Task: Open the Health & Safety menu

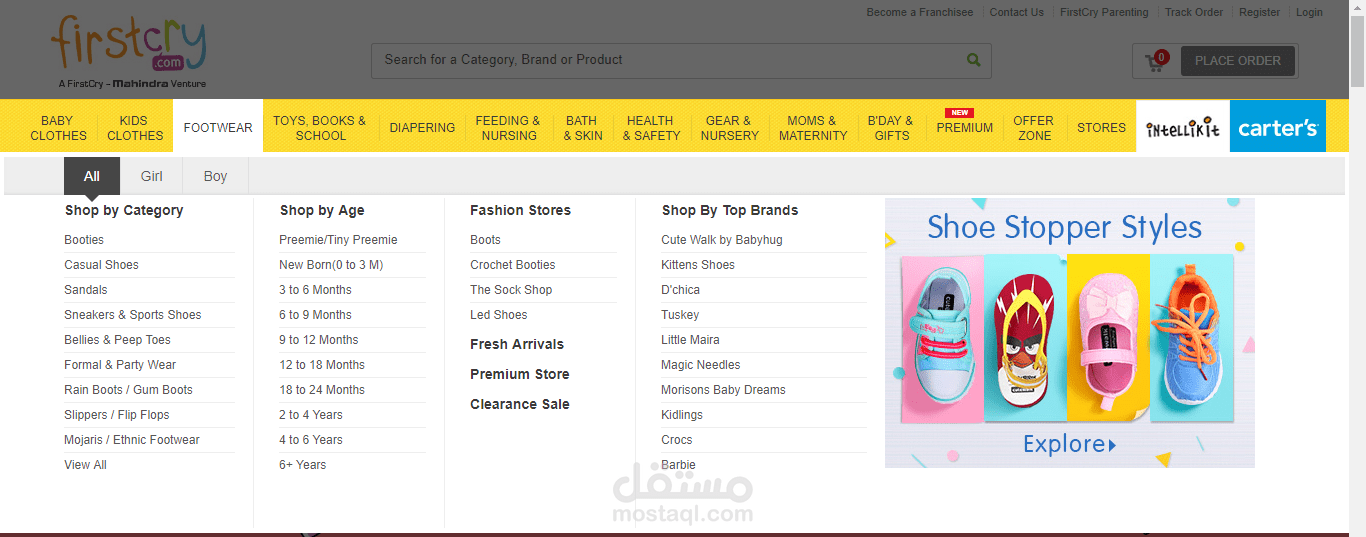Action: pos(651,128)
